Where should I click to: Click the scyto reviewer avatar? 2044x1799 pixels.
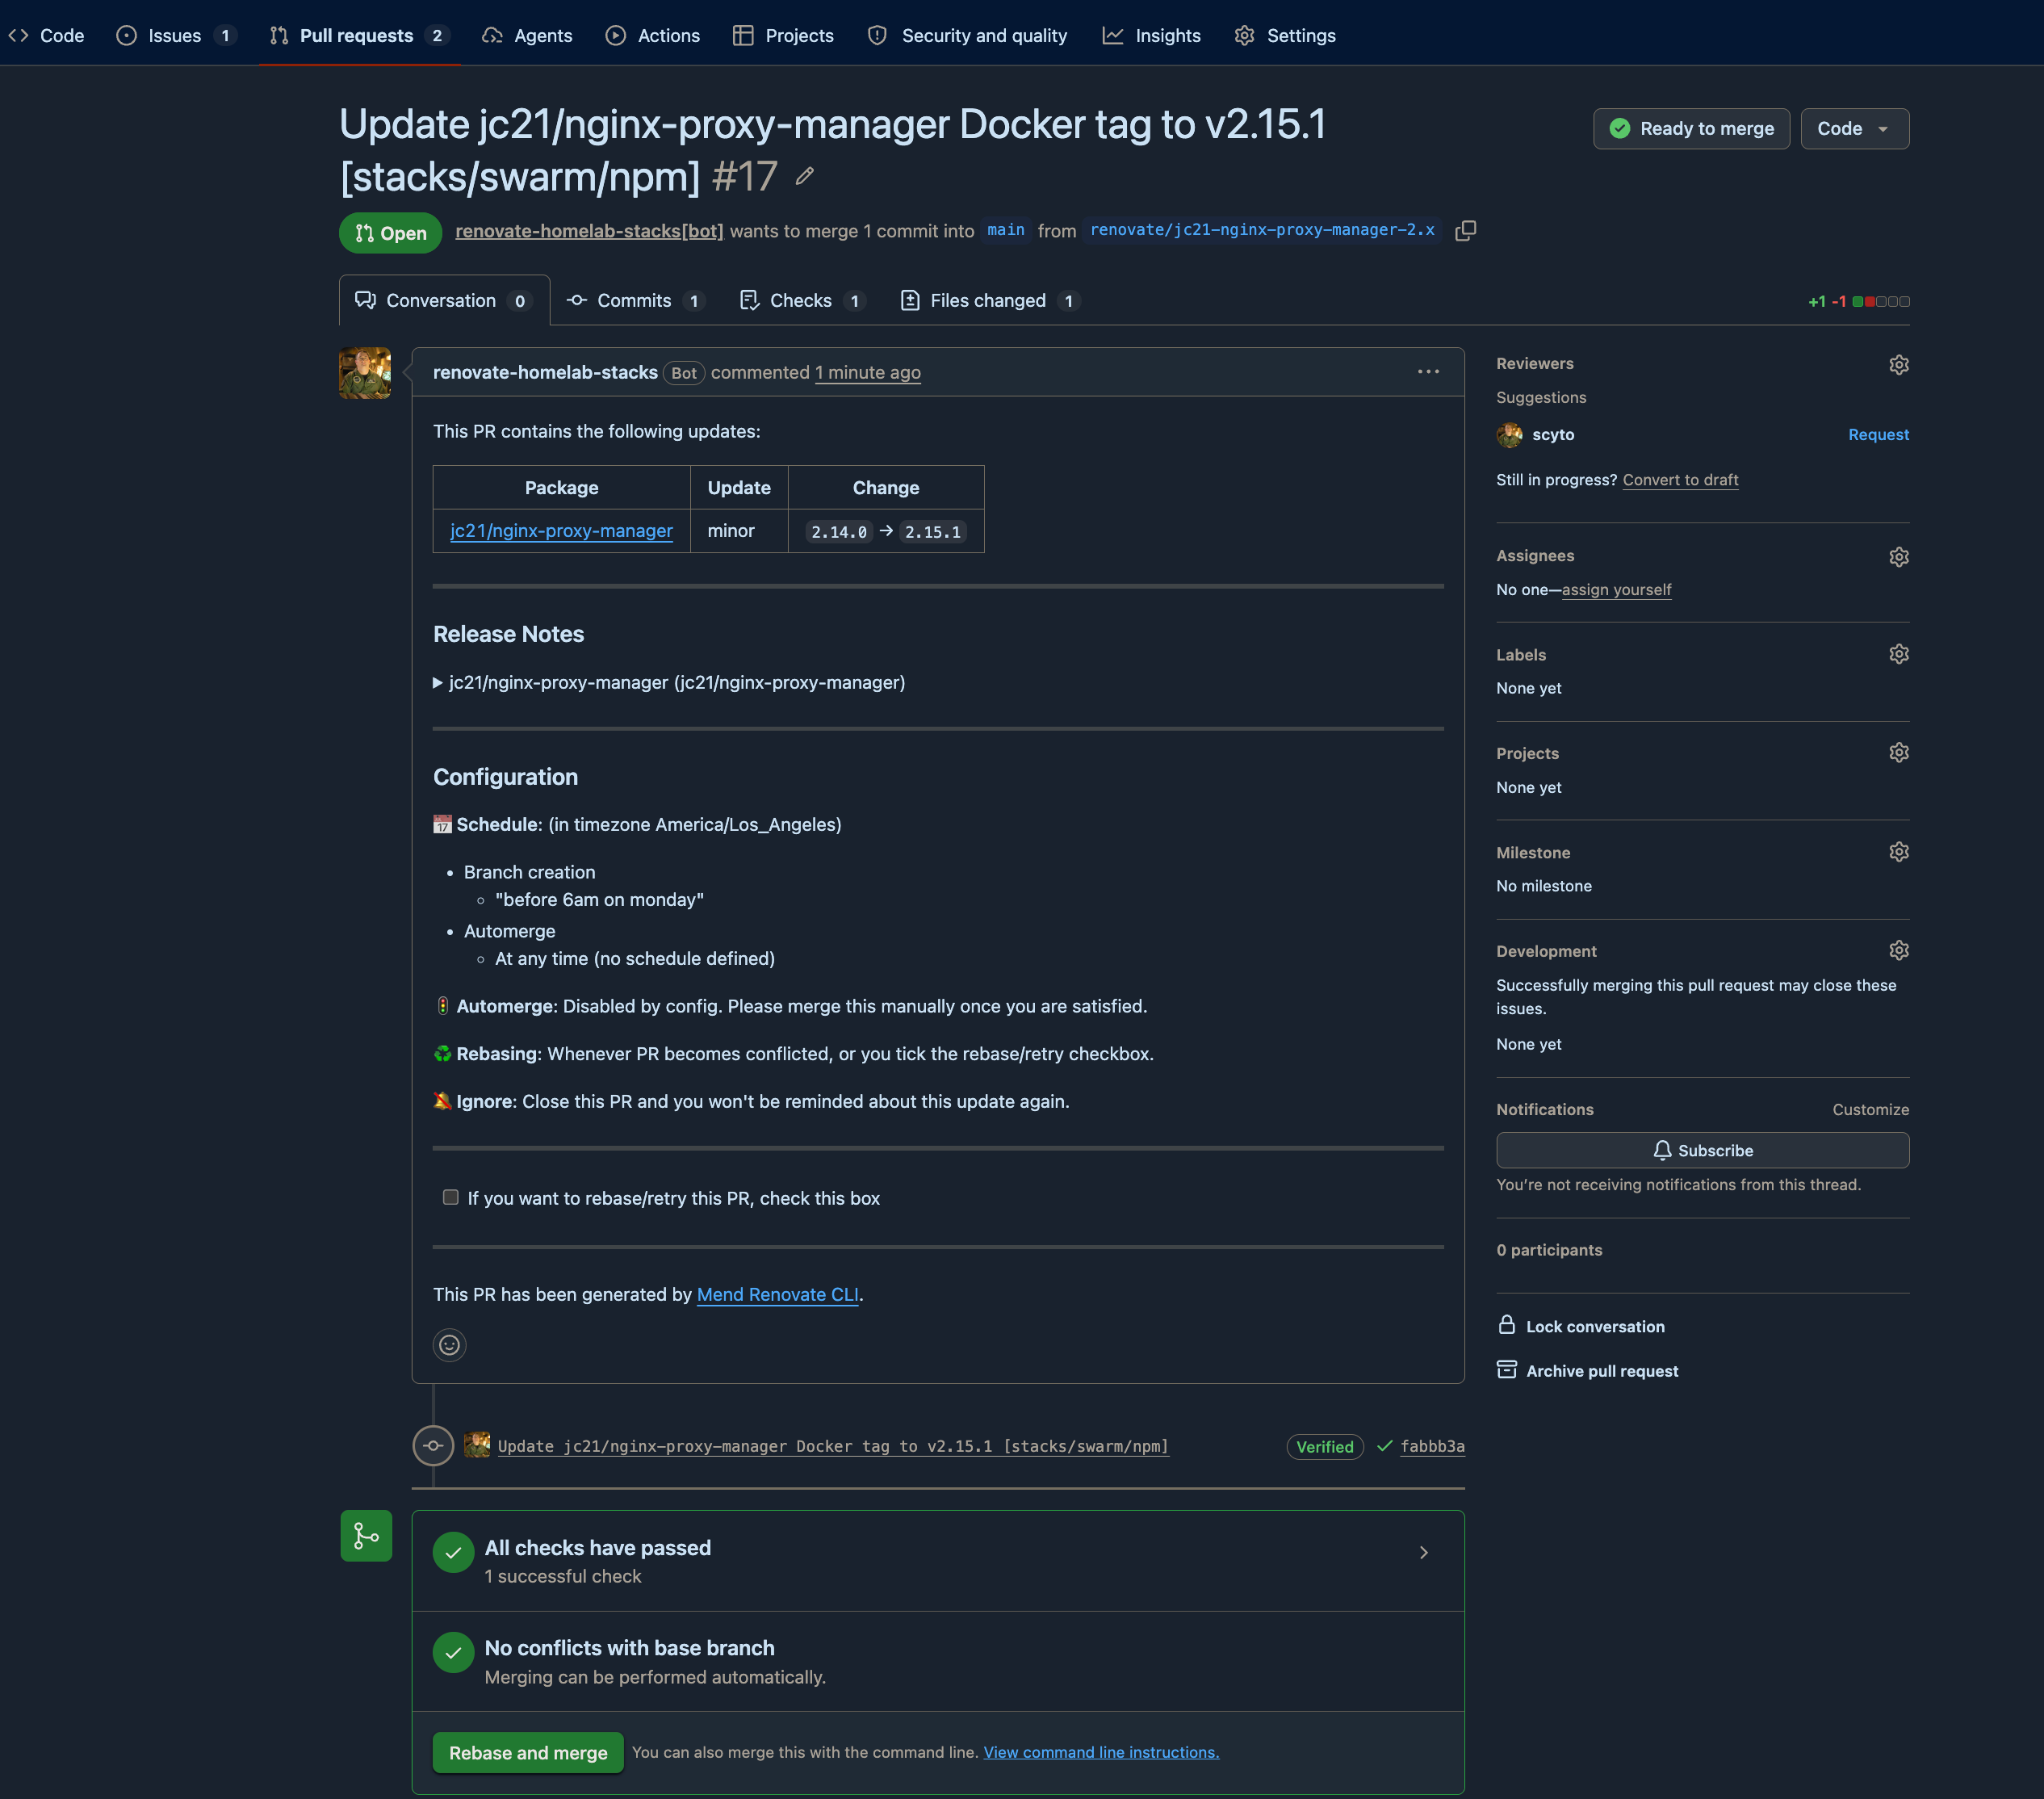(x=1509, y=435)
